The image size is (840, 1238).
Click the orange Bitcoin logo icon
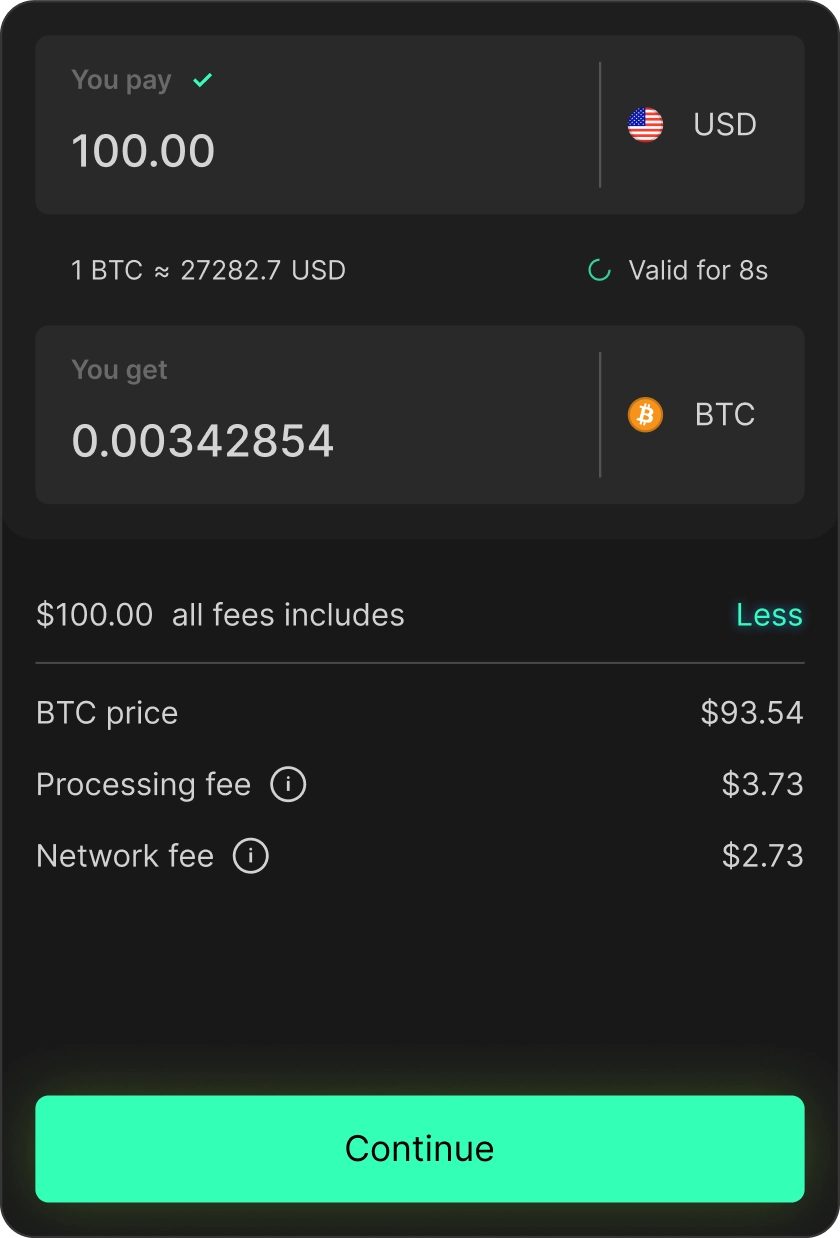(645, 414)
